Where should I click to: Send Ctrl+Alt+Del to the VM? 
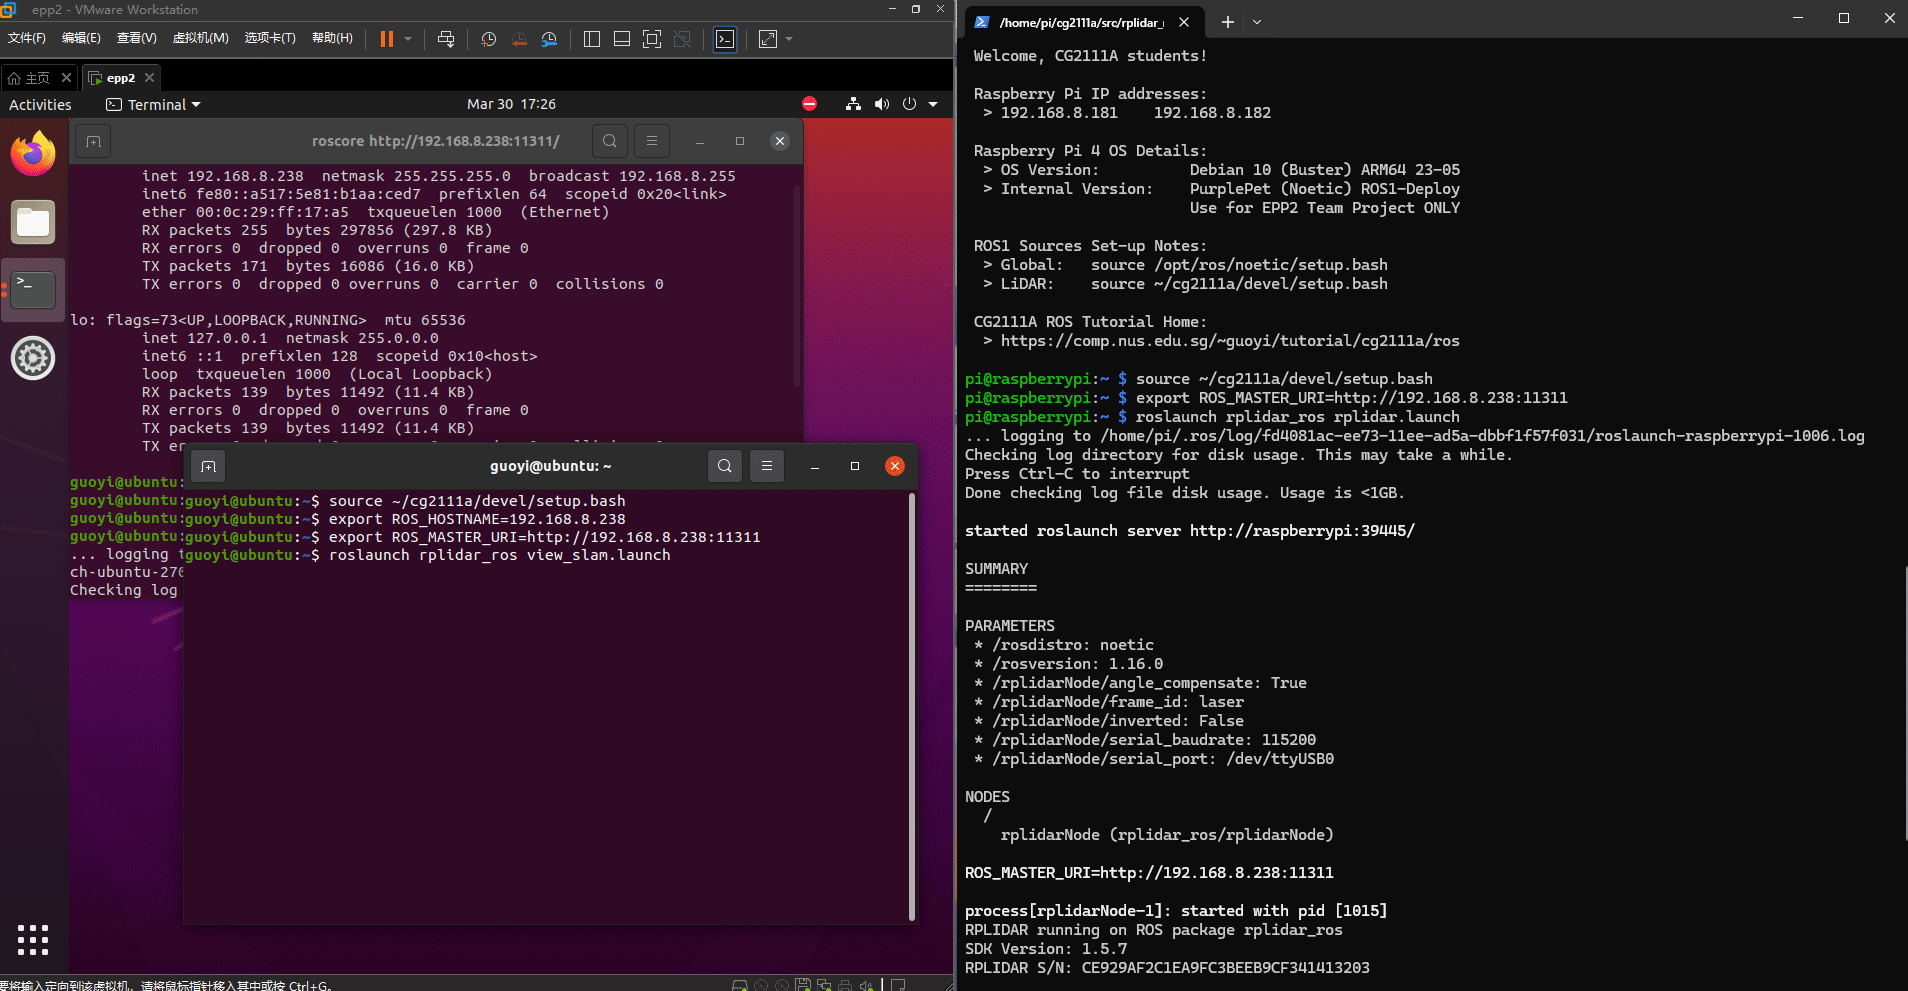(x=446, y=39)
